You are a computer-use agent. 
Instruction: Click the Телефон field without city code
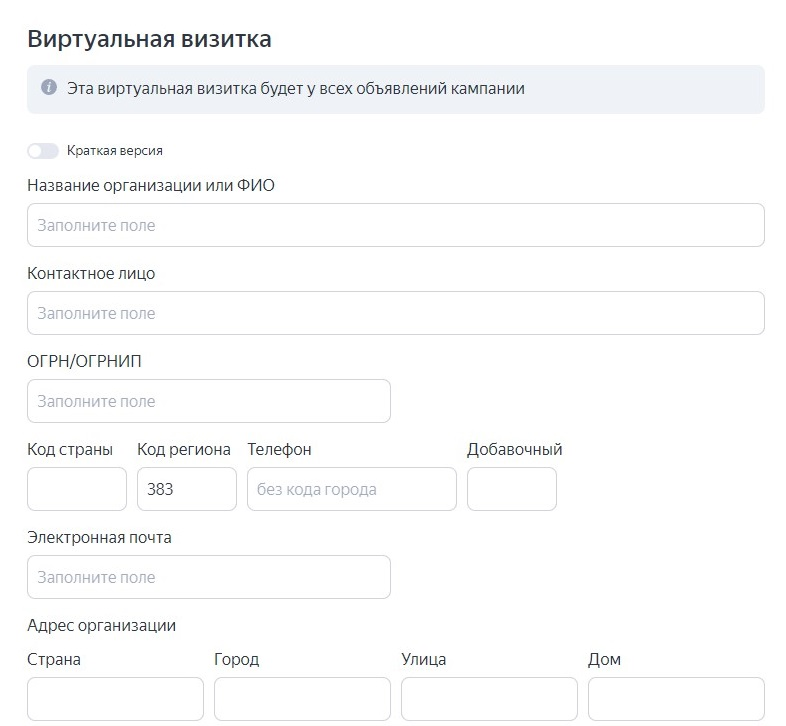[x=351, y=489]
